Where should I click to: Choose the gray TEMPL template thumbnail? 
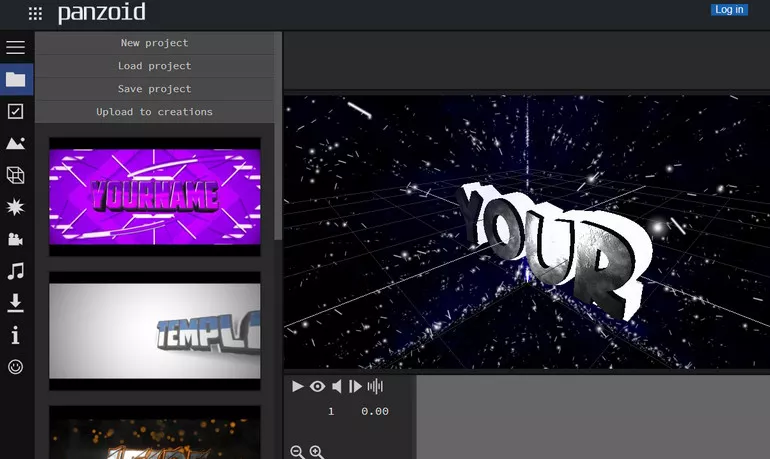[x=155, y=331]
